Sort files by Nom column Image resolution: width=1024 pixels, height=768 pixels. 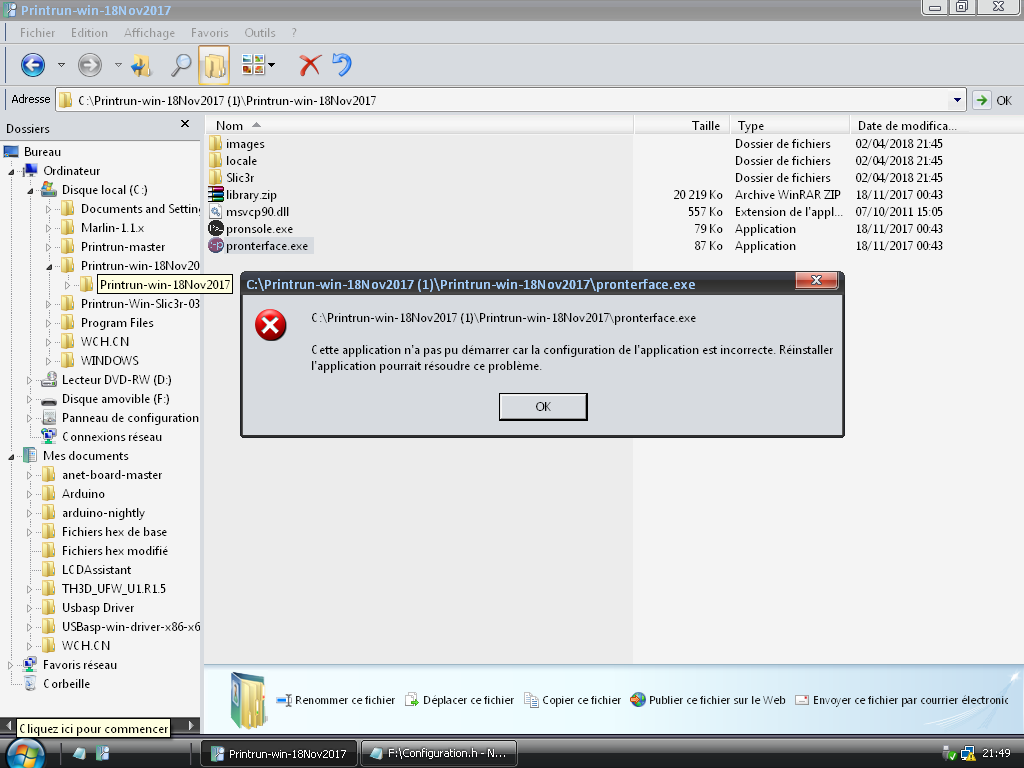[419, 125]
